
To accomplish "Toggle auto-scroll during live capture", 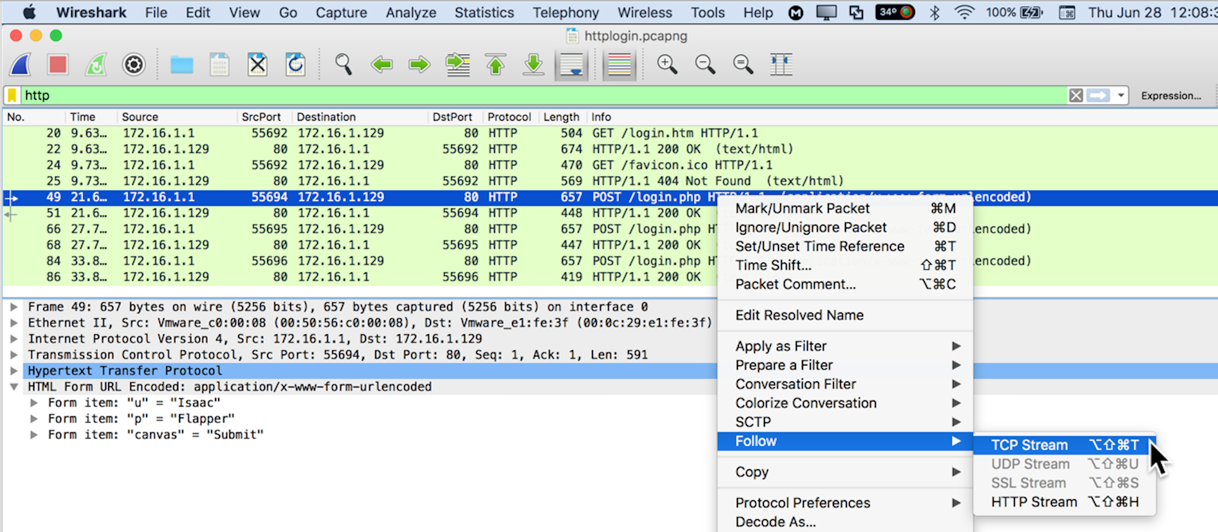I will pos(571,65).
